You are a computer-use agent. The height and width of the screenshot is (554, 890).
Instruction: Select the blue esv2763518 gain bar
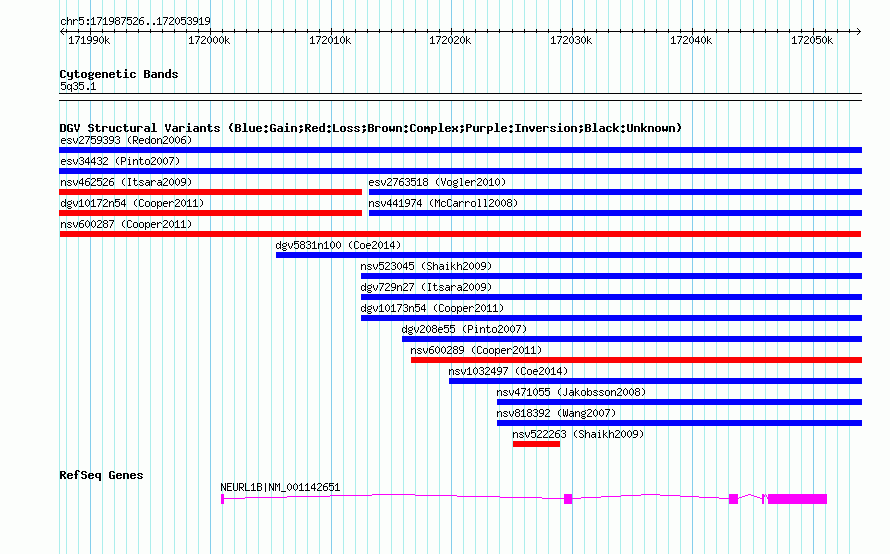pos(615,192)
